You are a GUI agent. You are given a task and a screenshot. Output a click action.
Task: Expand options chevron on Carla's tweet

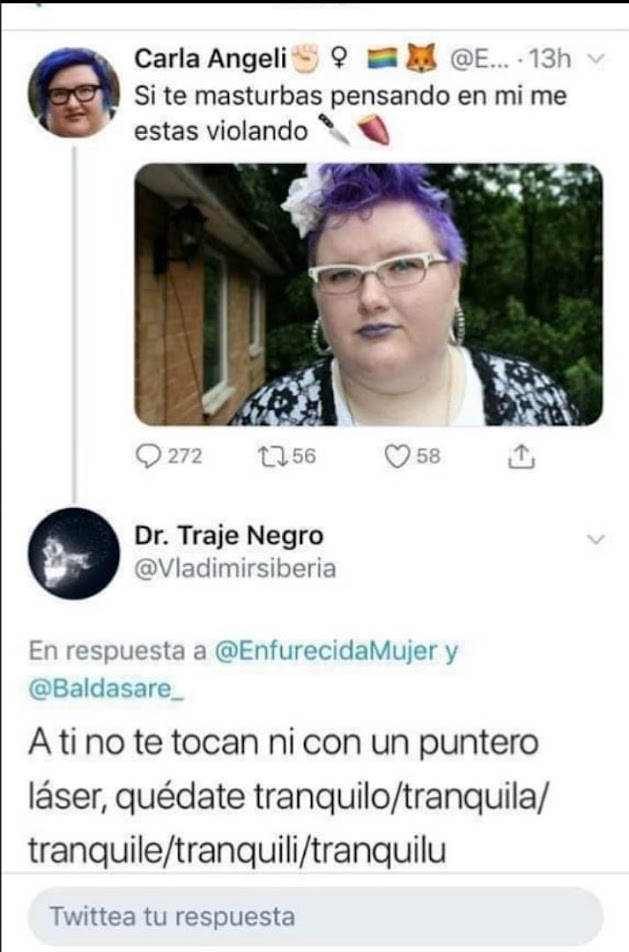(x=597, y=59)
